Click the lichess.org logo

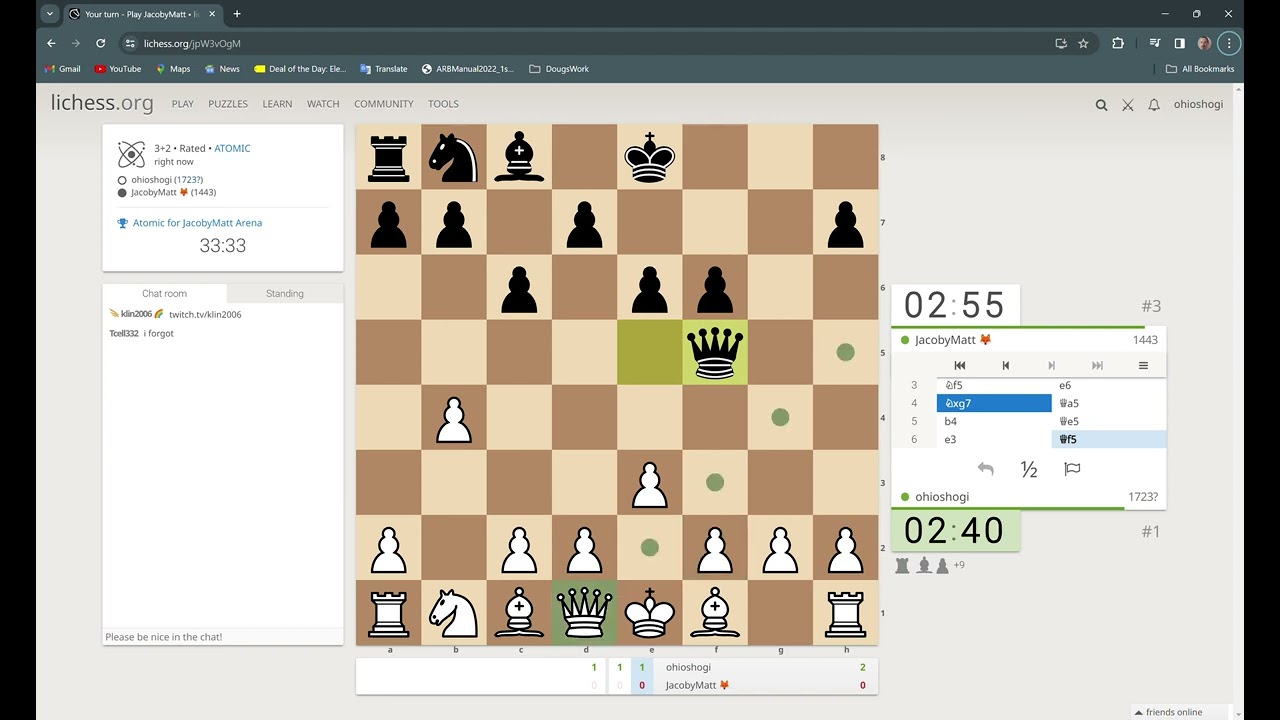102,103
